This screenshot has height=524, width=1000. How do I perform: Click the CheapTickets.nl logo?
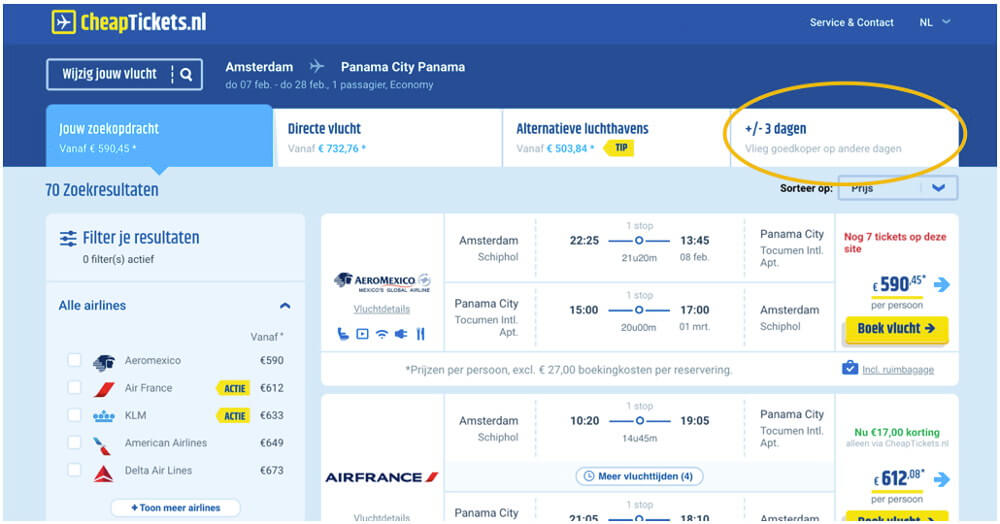(x=128, y=22)
